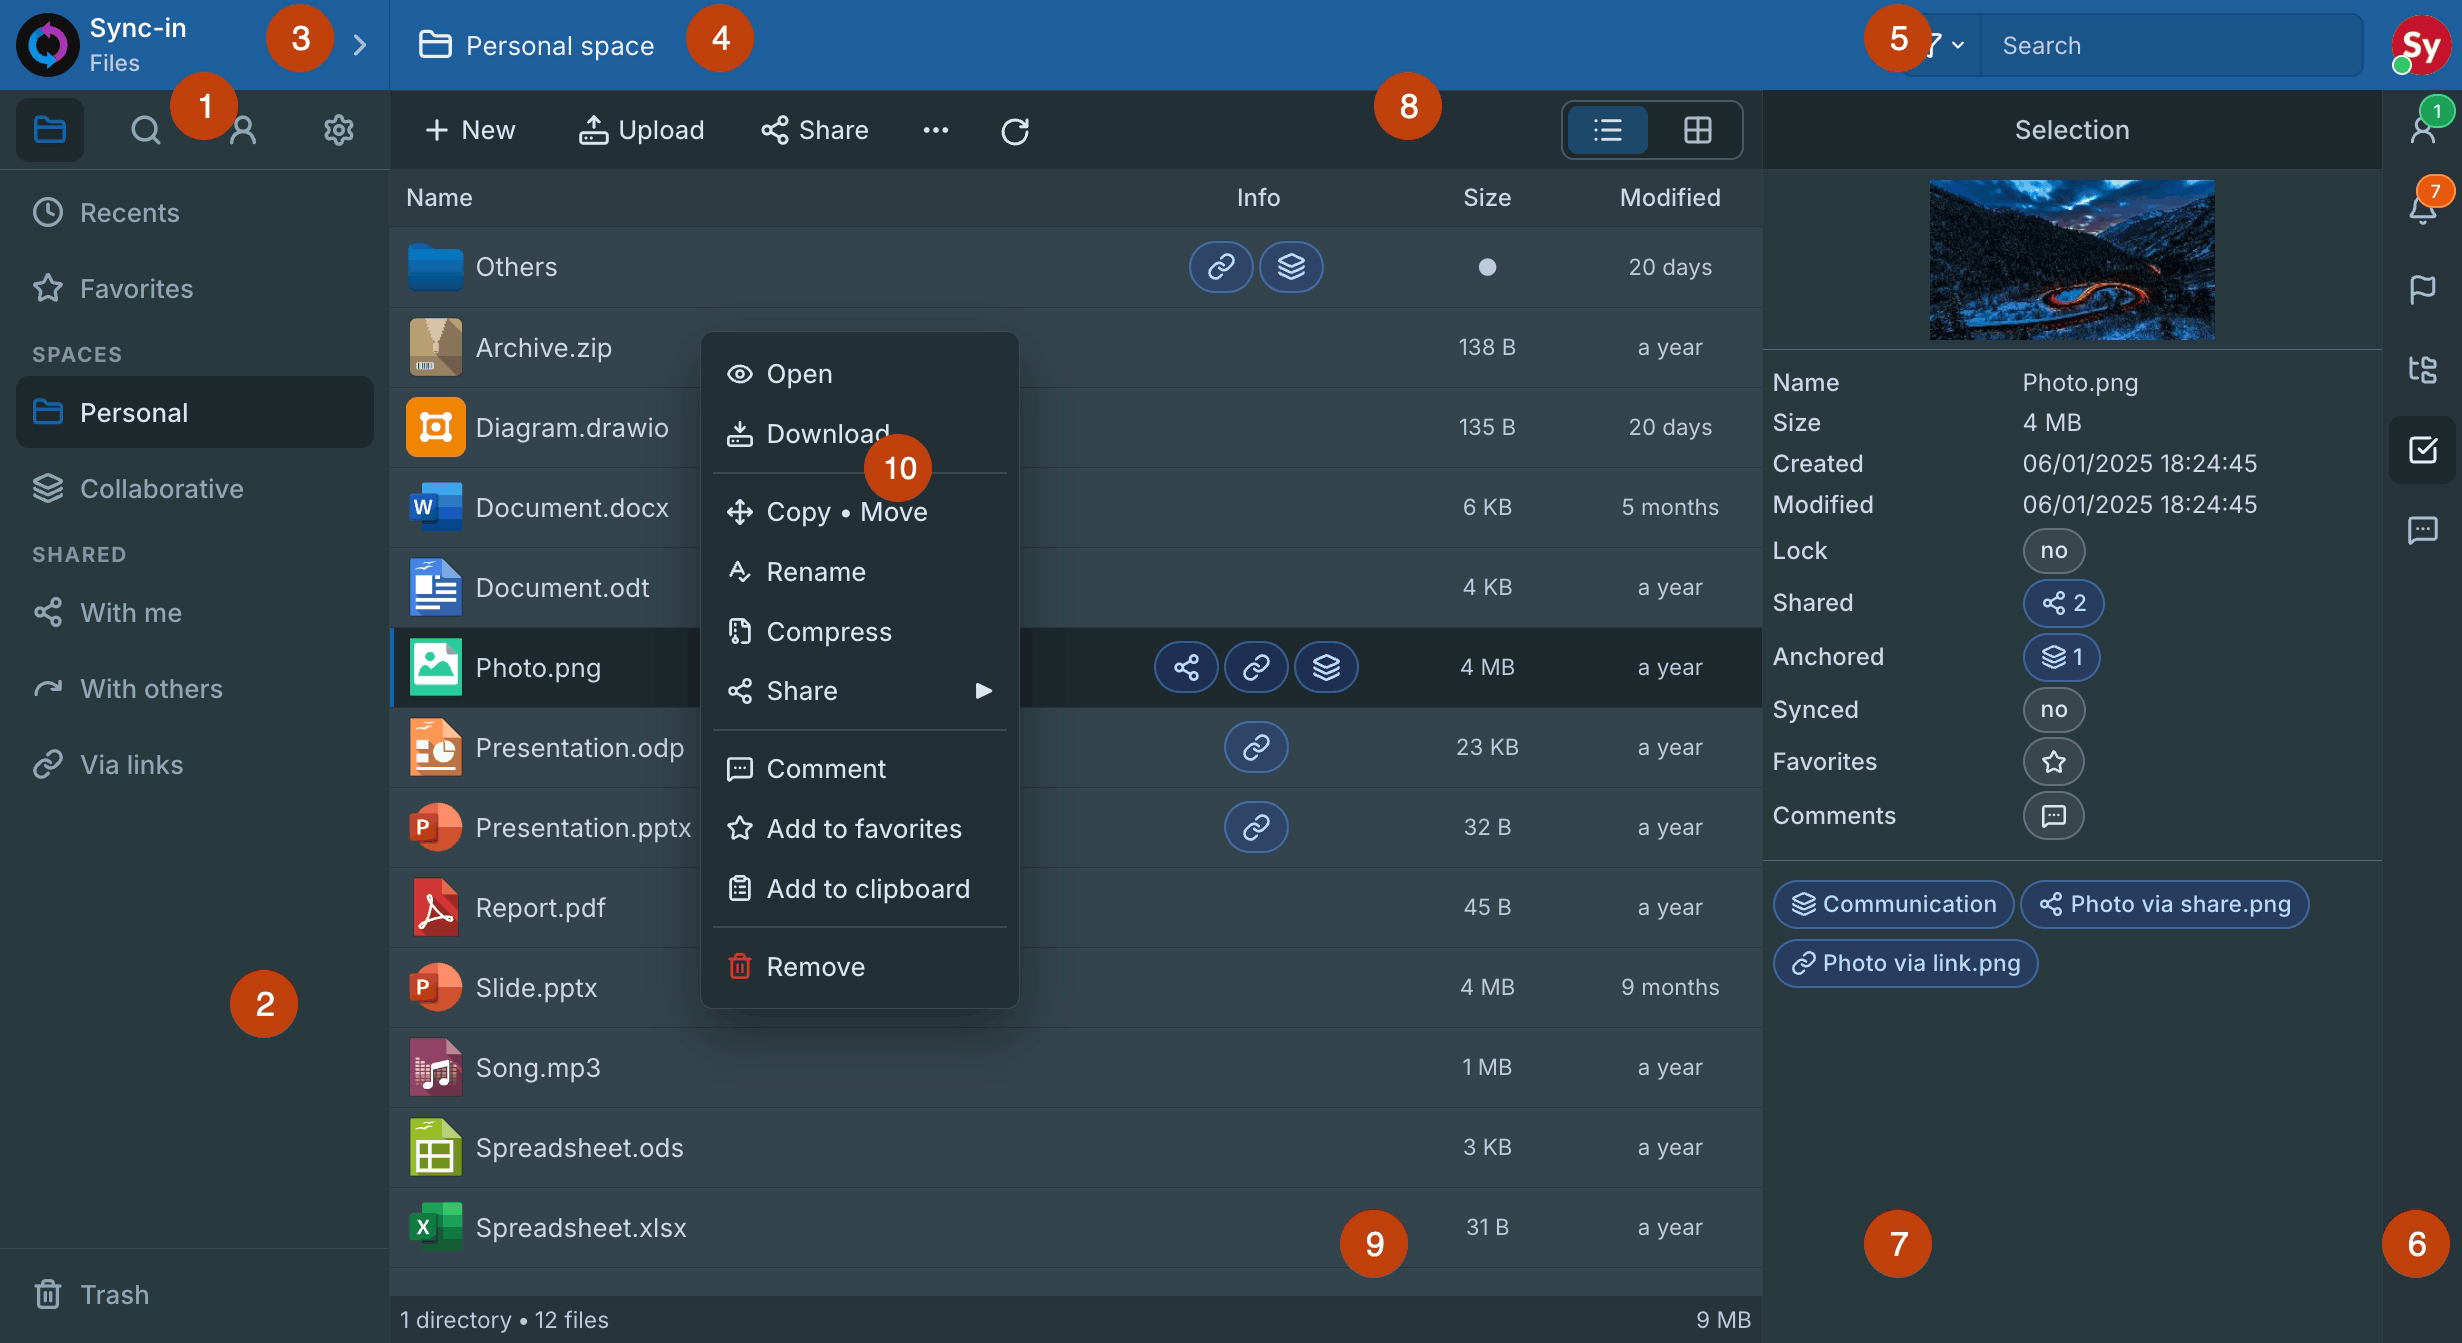The image size is (2462, 1343).
Task: Open the notifications bell icon
Action: point(2423,208)
